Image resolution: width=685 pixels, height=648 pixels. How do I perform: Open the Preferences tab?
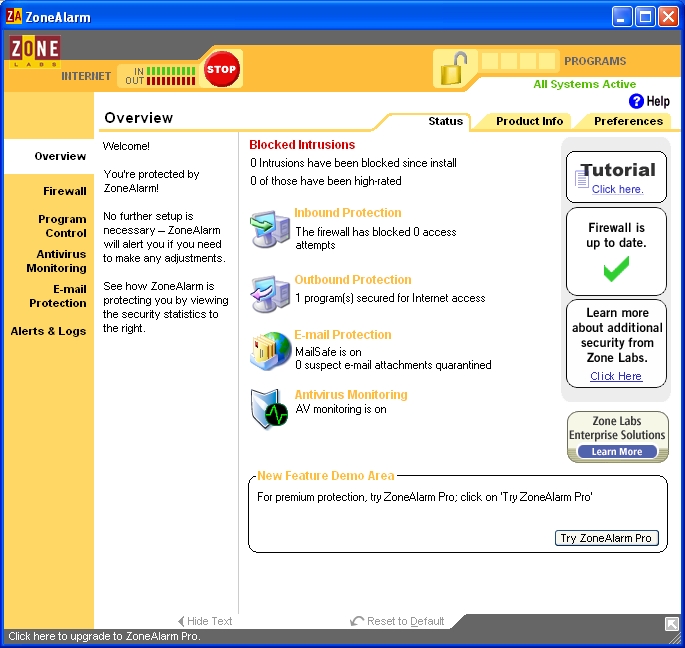click(x=628, y=121)
